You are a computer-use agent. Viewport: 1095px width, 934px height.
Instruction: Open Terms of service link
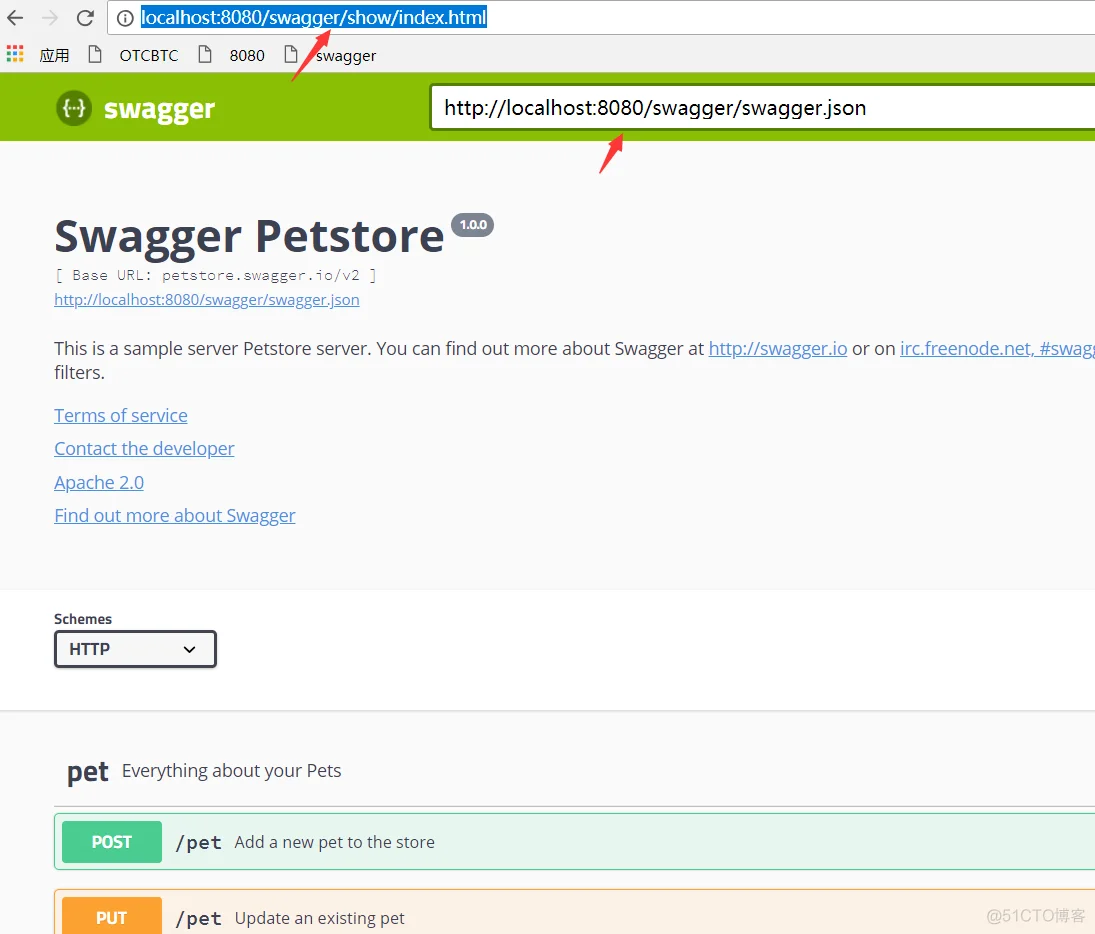click(x=121, y=416)
